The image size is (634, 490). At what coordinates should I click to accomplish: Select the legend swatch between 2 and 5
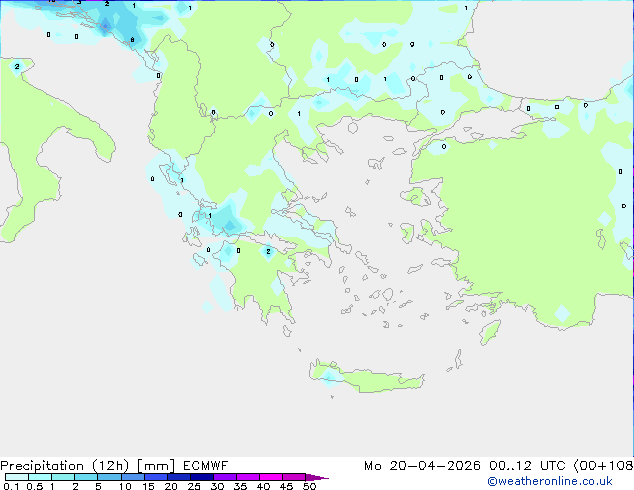click(x=86, y=477)
